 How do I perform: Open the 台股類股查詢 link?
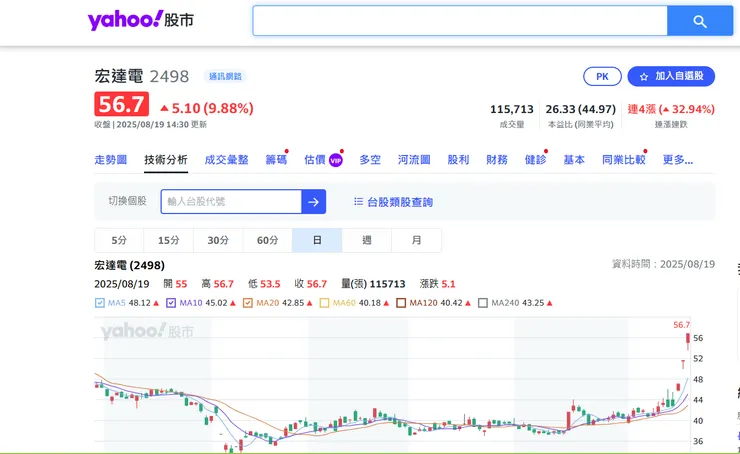tap(400, 202)
